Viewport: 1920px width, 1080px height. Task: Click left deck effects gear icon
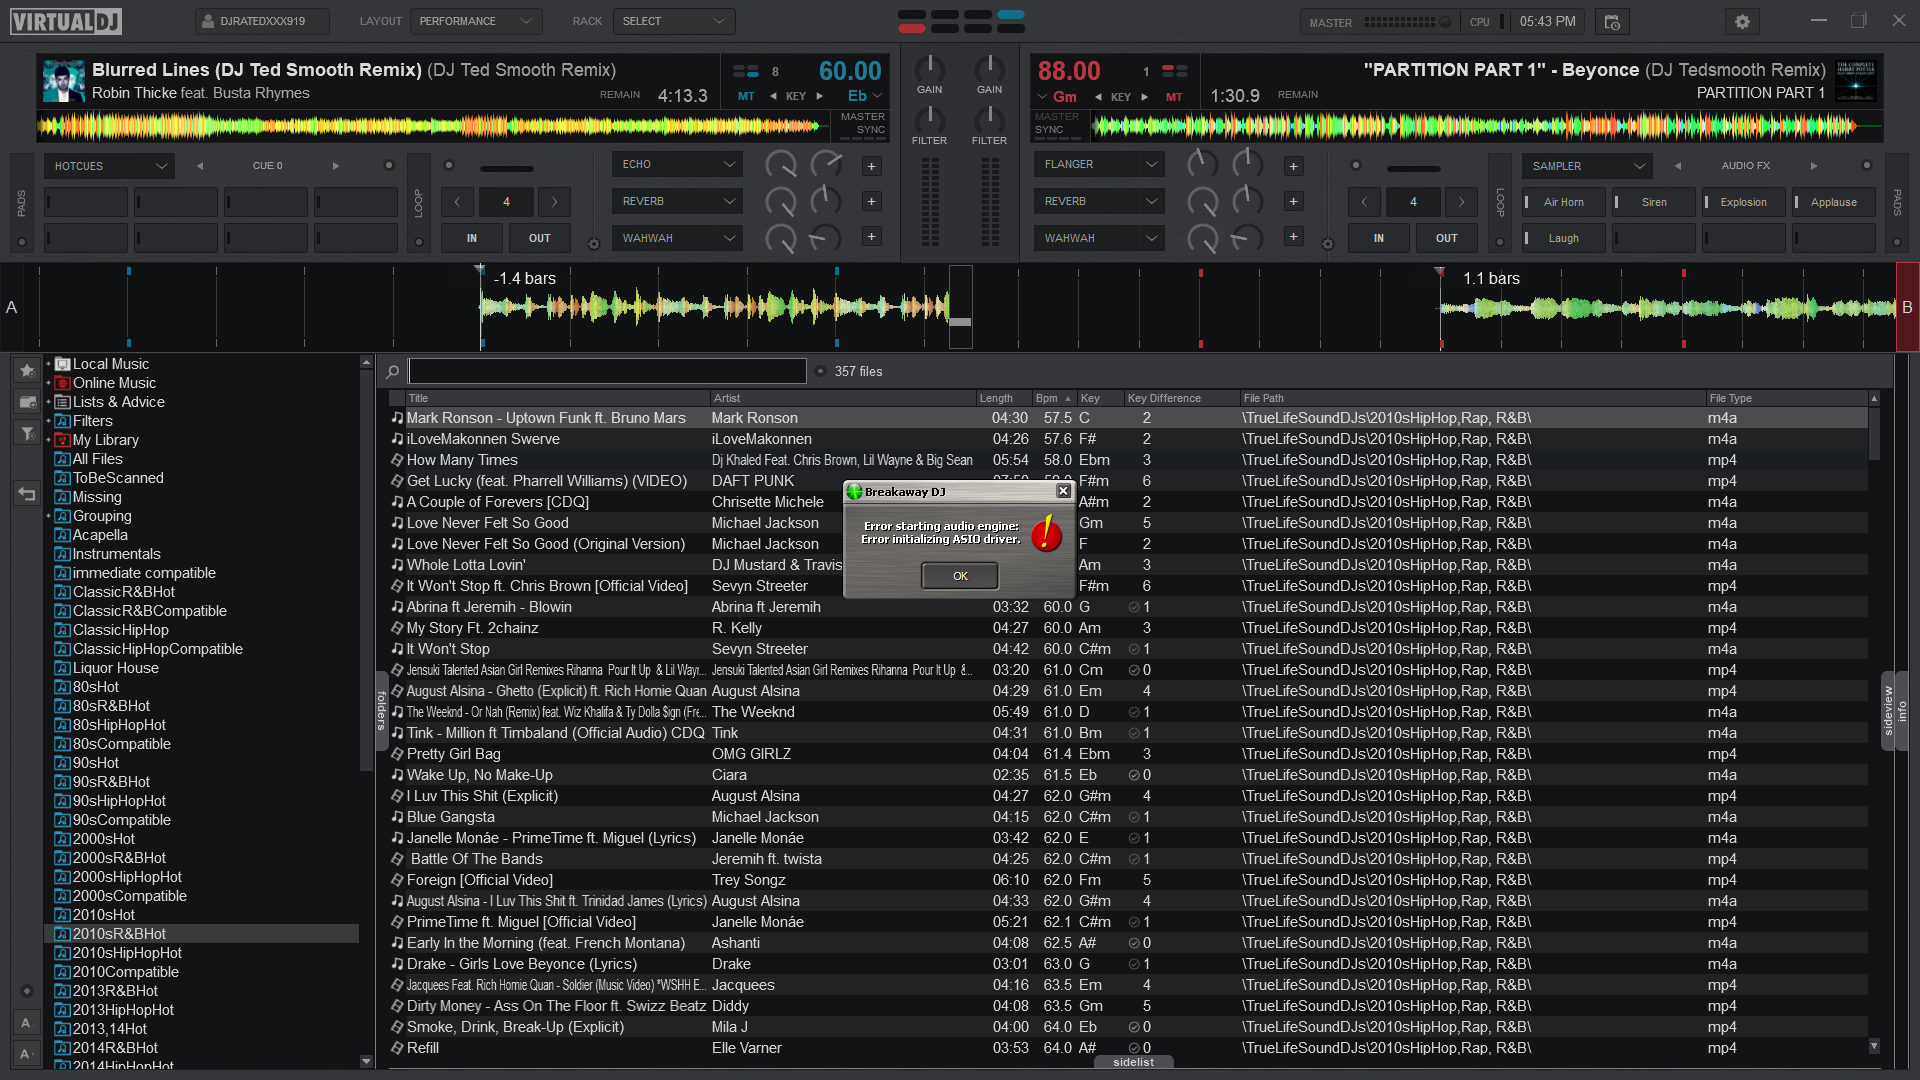(x=593, y=244)
